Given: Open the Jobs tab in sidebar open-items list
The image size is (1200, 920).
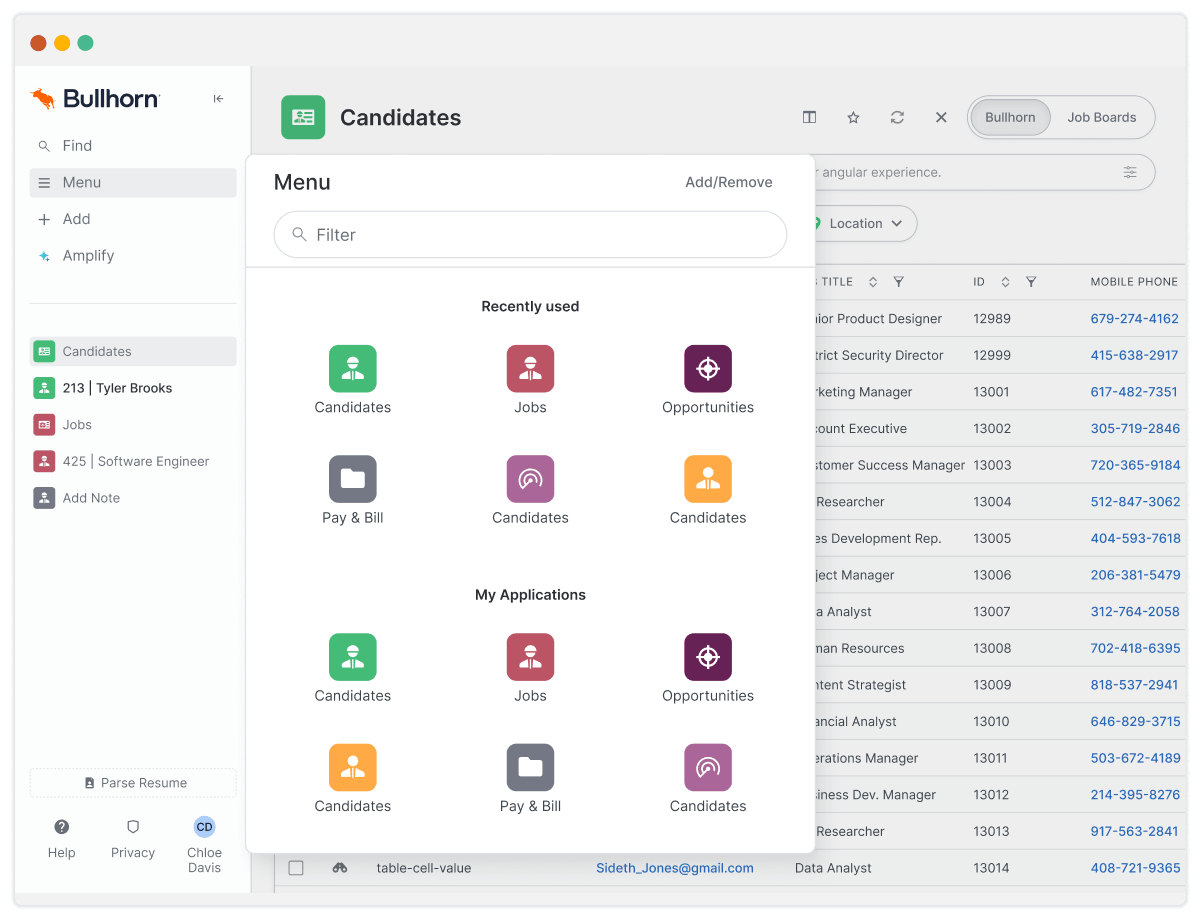Looking at the screenshot, I should [133, 425].
